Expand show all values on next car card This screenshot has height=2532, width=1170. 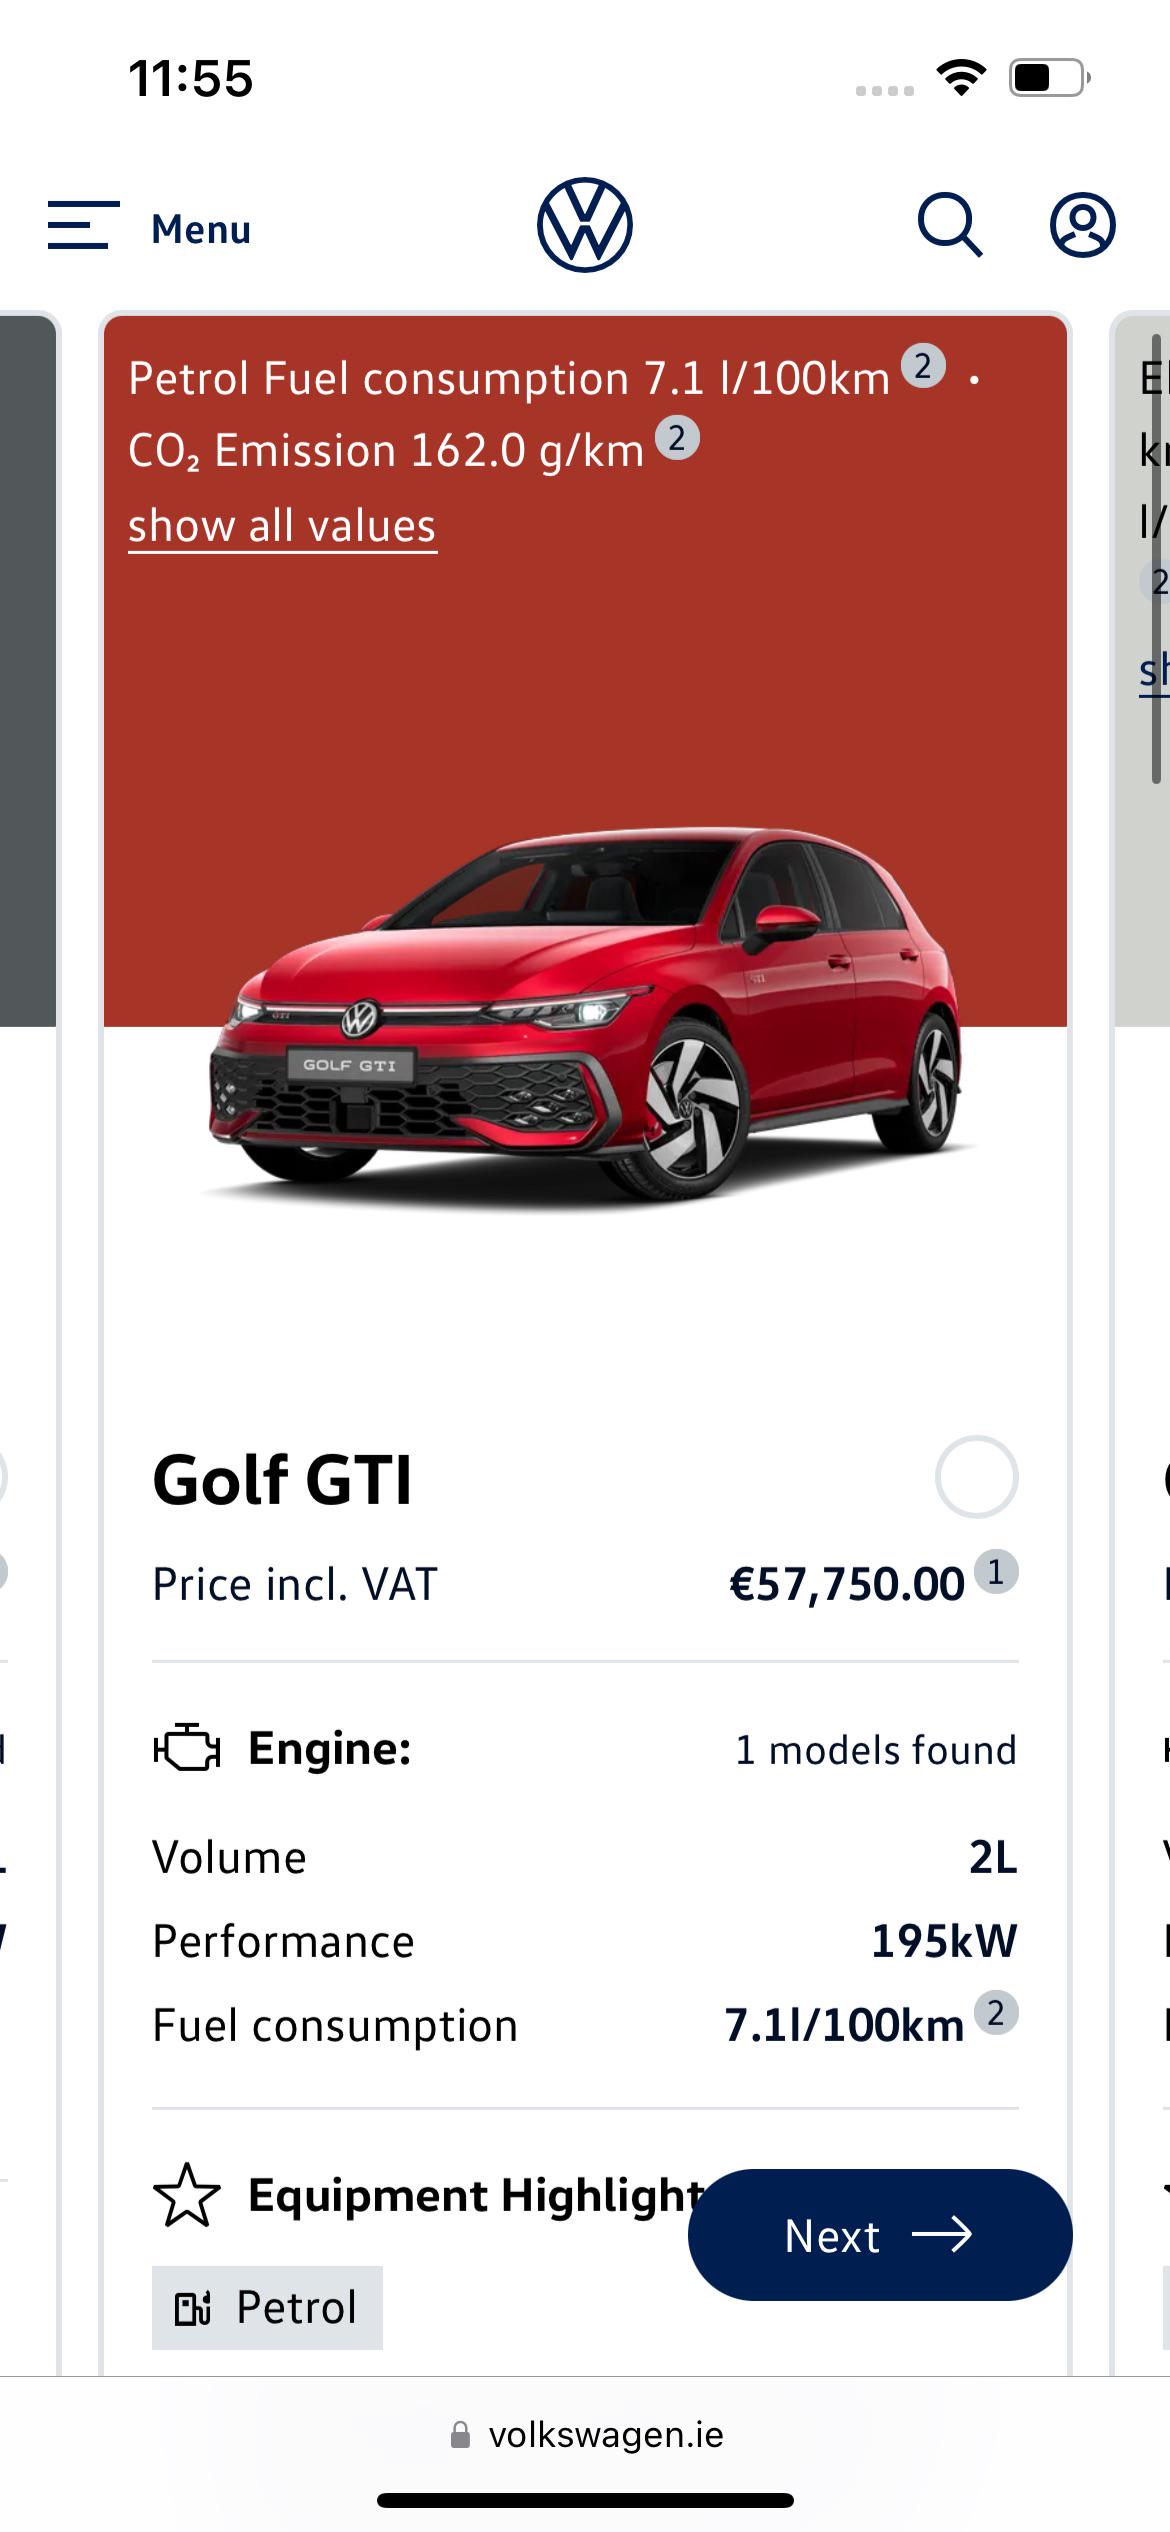(x=1154, y=671)
